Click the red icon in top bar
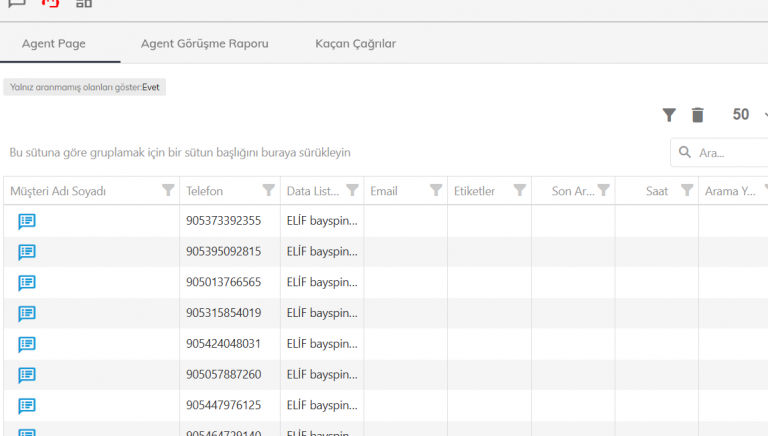Viewport: 768px width, 436px height. 50,3
